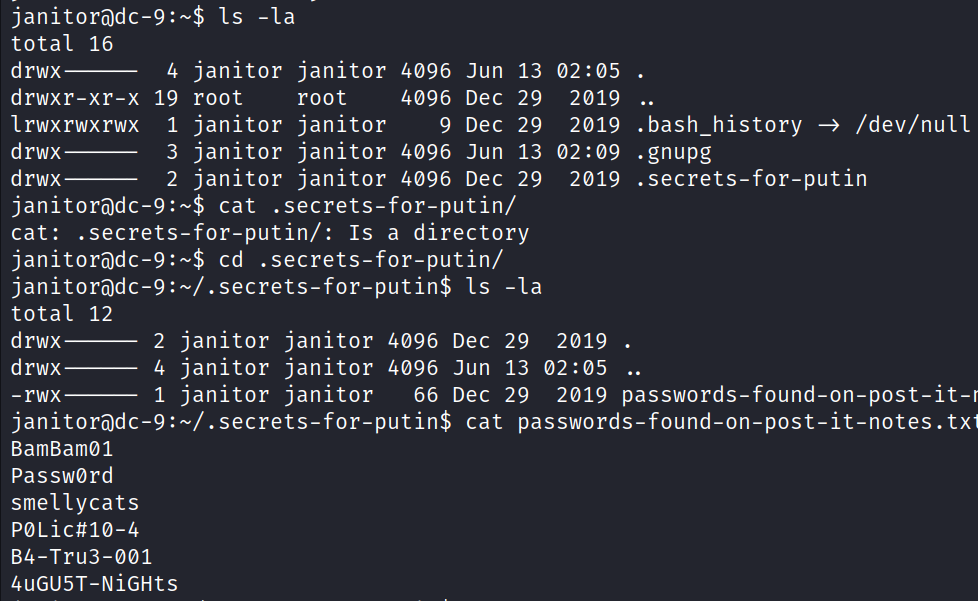Click the P0Lic#10-4 password line
Image resolution: width=978 pixels, height=601 pixels.
point(75,530)
